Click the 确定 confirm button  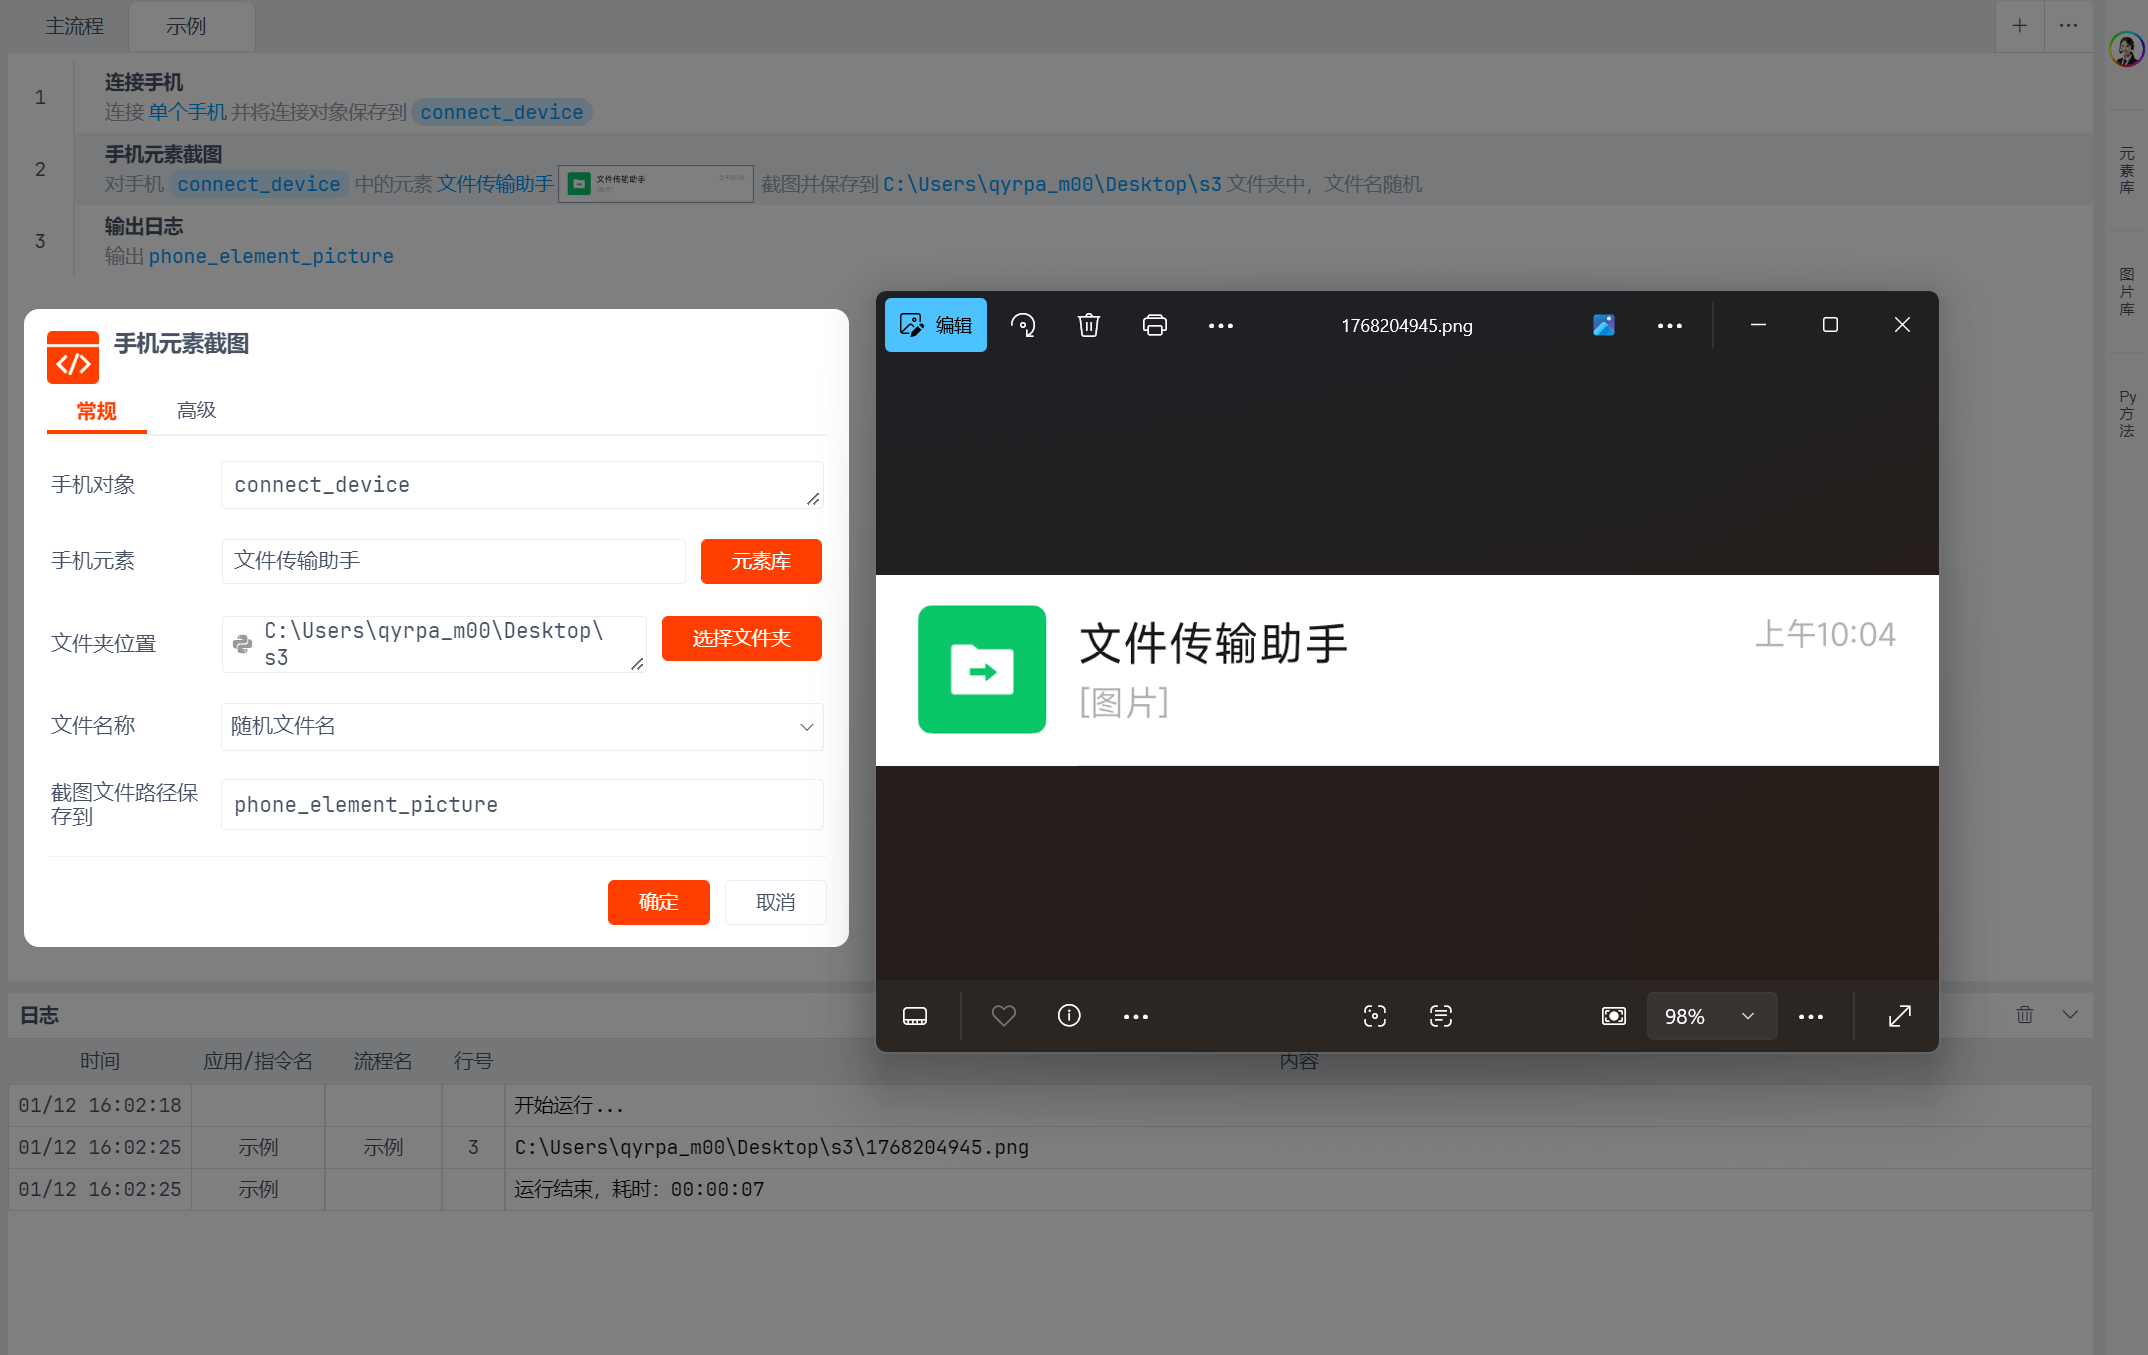(x=658, y=902)
